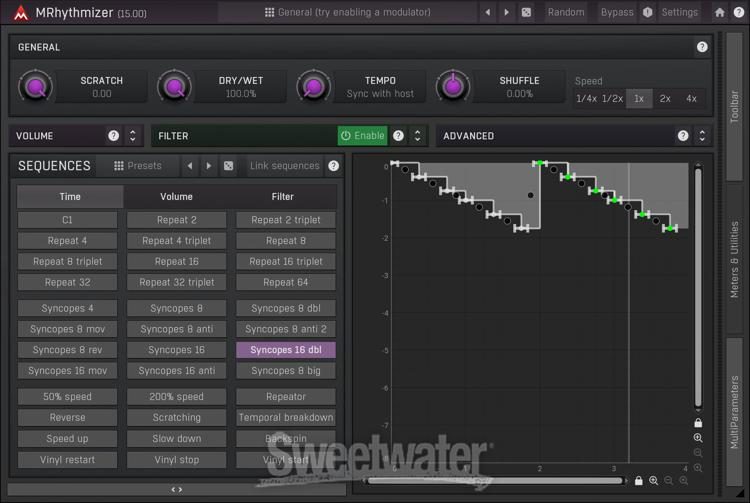This screenshot has width=750, height=503.
Task: Click the Random button
Action: [566, 12]
